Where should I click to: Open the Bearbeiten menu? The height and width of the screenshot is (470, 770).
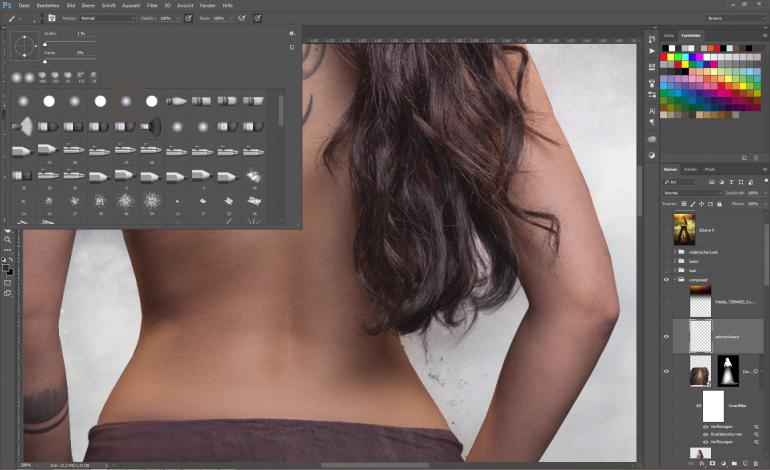pyautogui.click(x=47, y=5)
